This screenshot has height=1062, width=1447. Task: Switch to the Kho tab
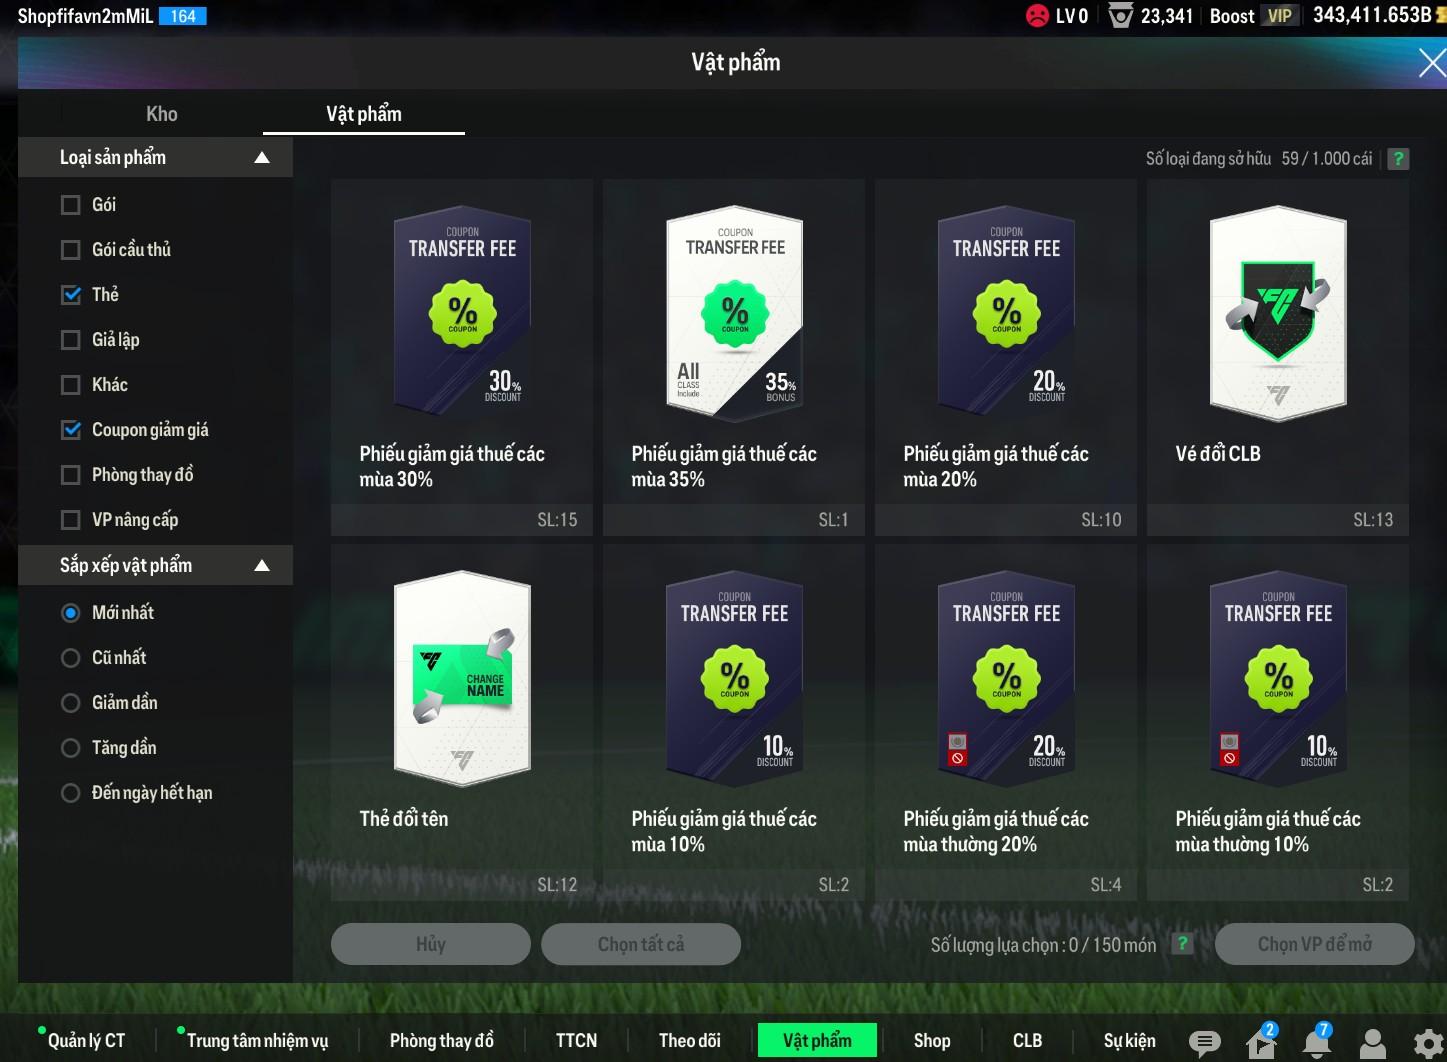[162, 114]
